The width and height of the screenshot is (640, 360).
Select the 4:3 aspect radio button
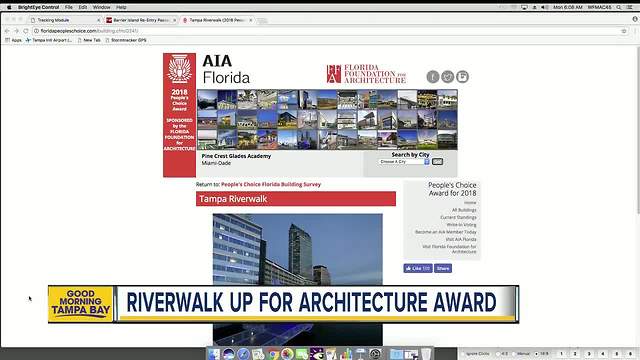pyautogui.click(x=498, y=354)
